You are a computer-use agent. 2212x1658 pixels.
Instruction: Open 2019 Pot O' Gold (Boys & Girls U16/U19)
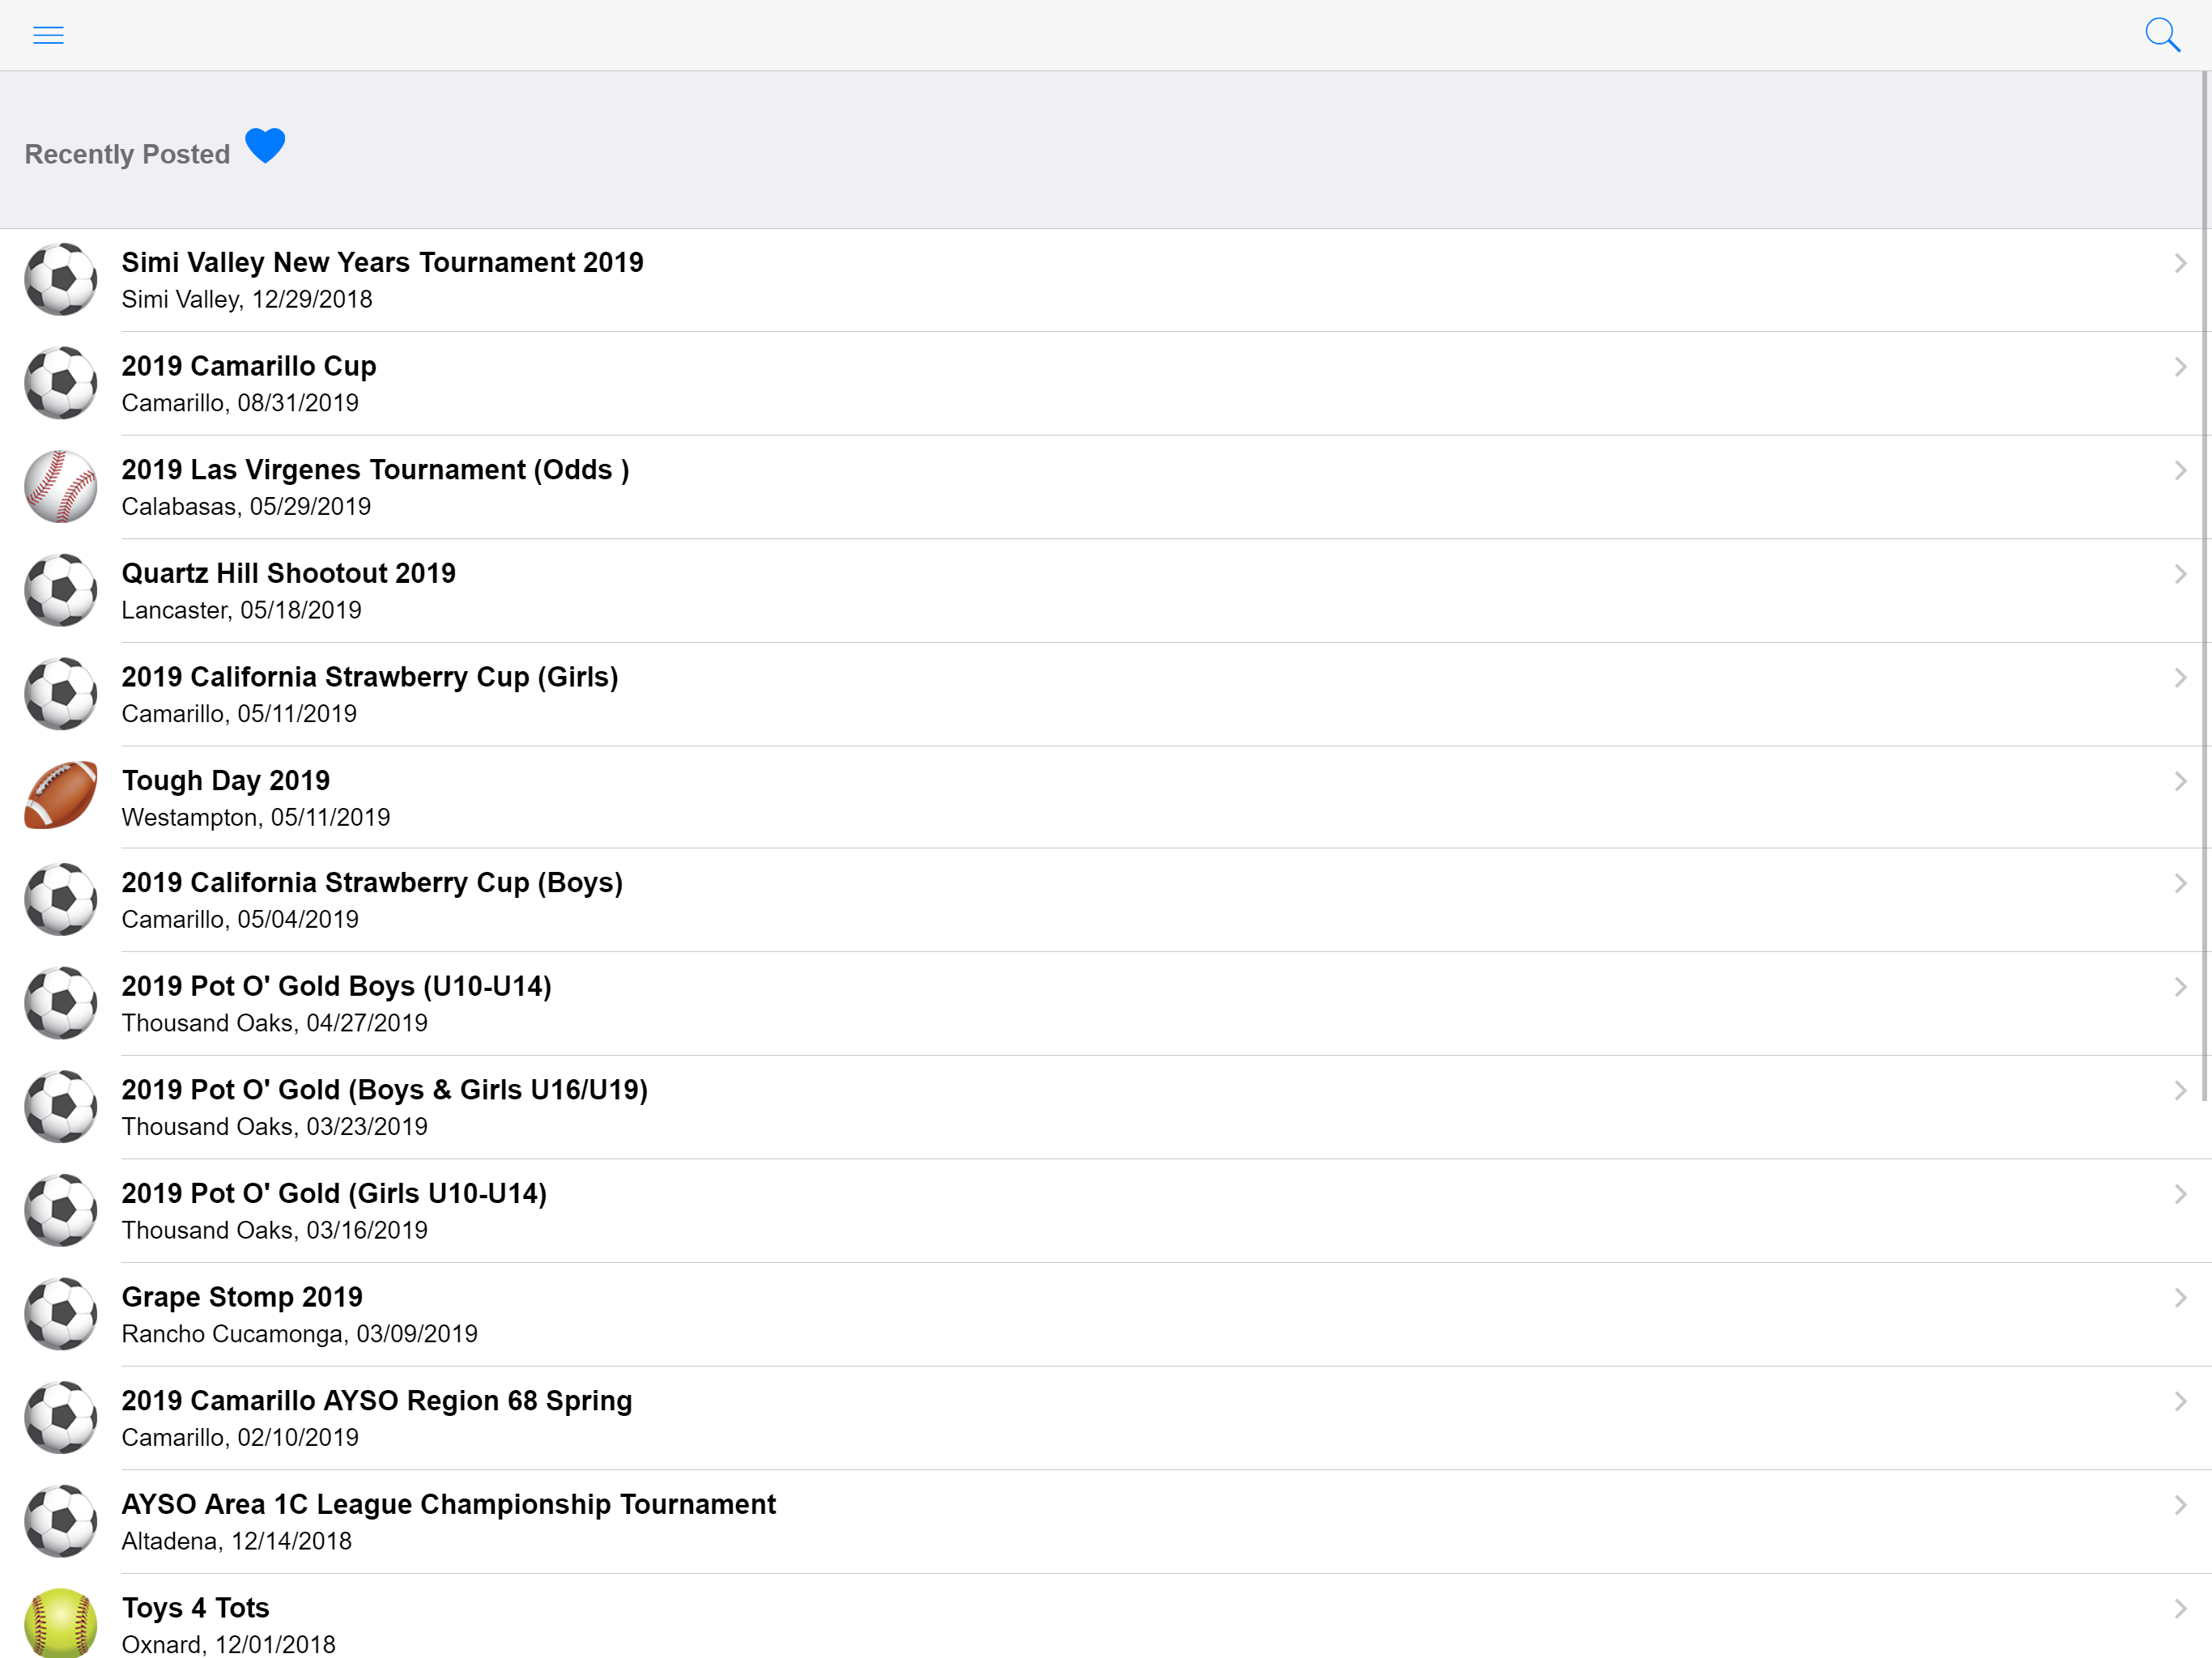(x=384, y=1089)
